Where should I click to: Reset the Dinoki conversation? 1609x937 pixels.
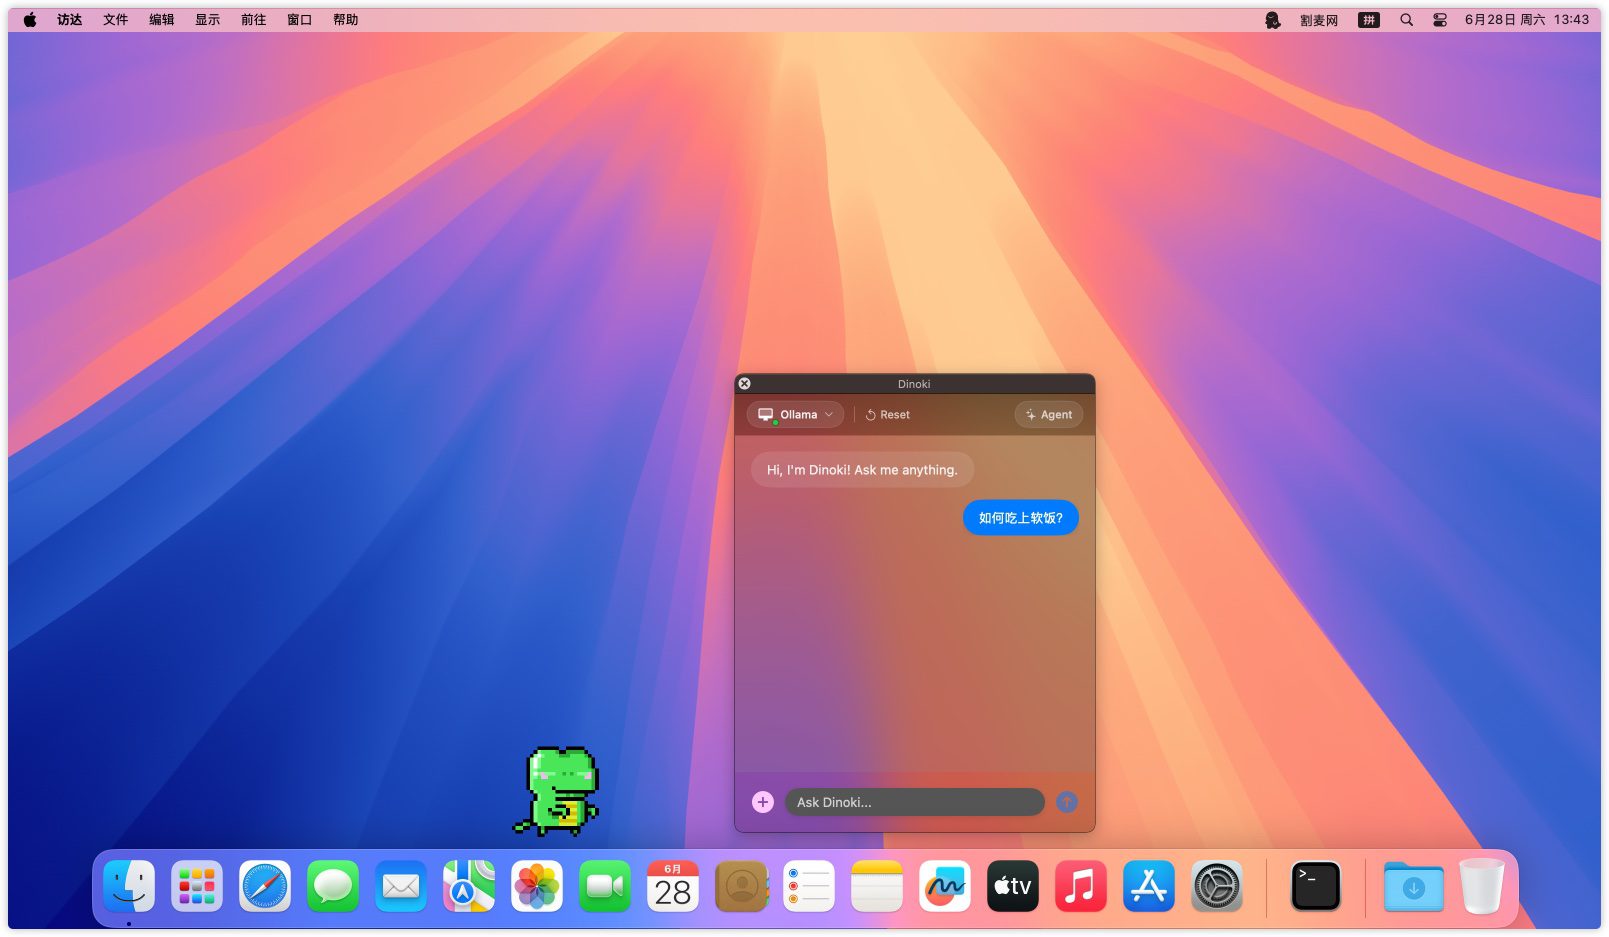pos(888,415)
